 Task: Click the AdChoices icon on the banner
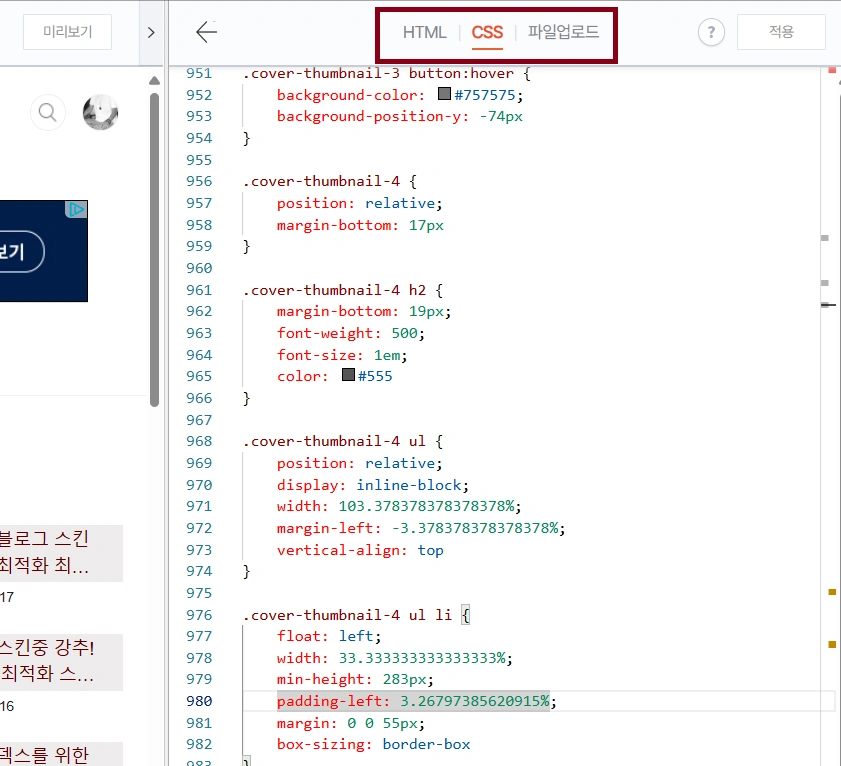coord(77,209)
